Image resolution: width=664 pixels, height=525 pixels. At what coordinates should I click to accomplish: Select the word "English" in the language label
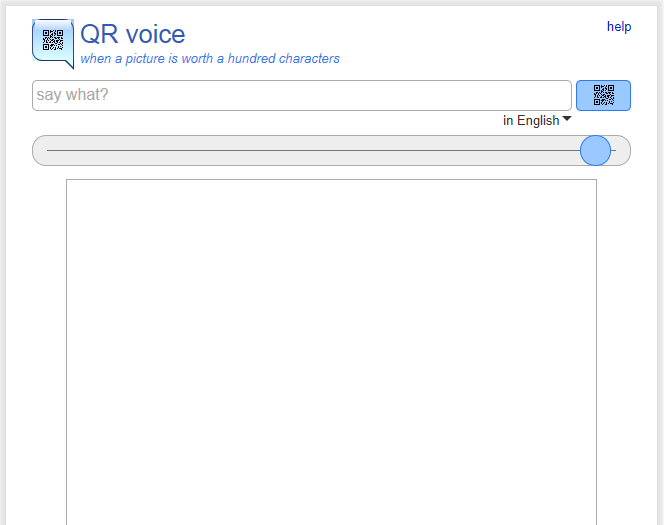tap(538, 120)
